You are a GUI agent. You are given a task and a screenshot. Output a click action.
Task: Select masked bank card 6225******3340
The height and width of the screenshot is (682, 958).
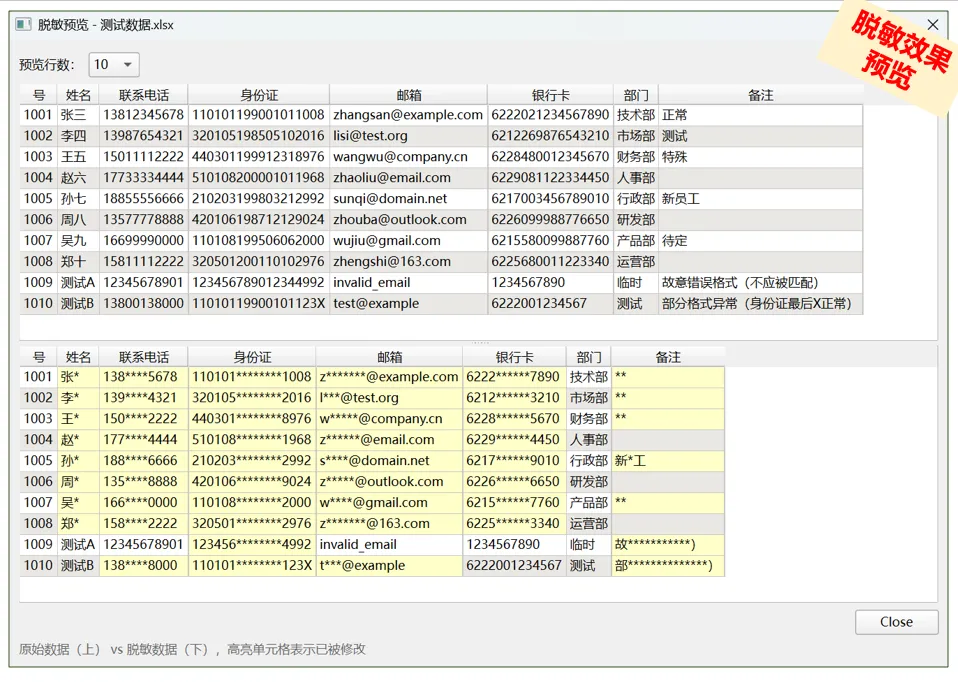[514, 524]
